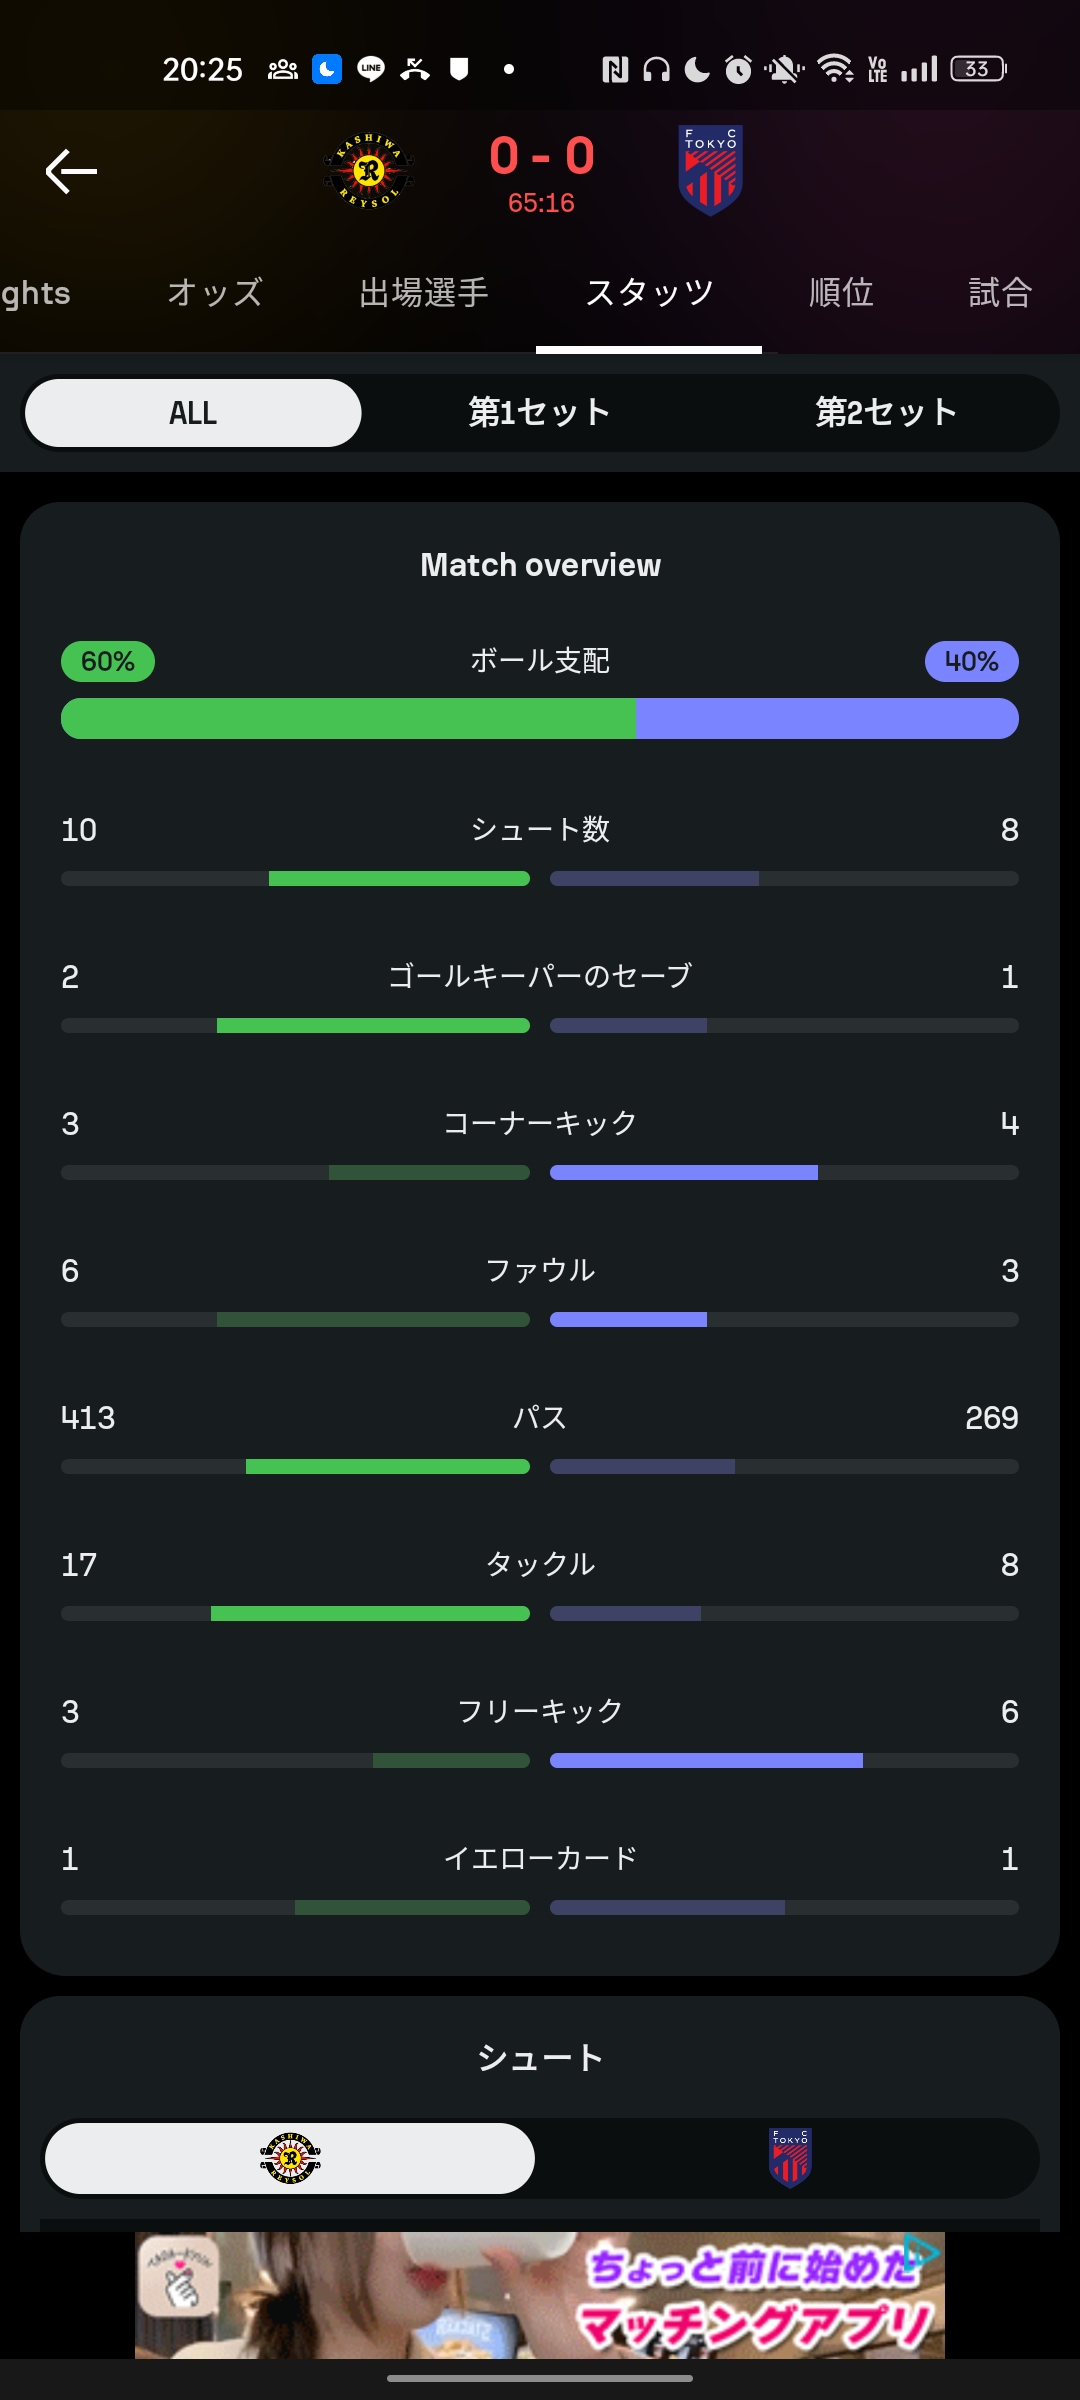Image resolution: width=1080 pixels, height=2400 pixels.
Task: Switch to 第1セット stats
Action: click(540, 413)
